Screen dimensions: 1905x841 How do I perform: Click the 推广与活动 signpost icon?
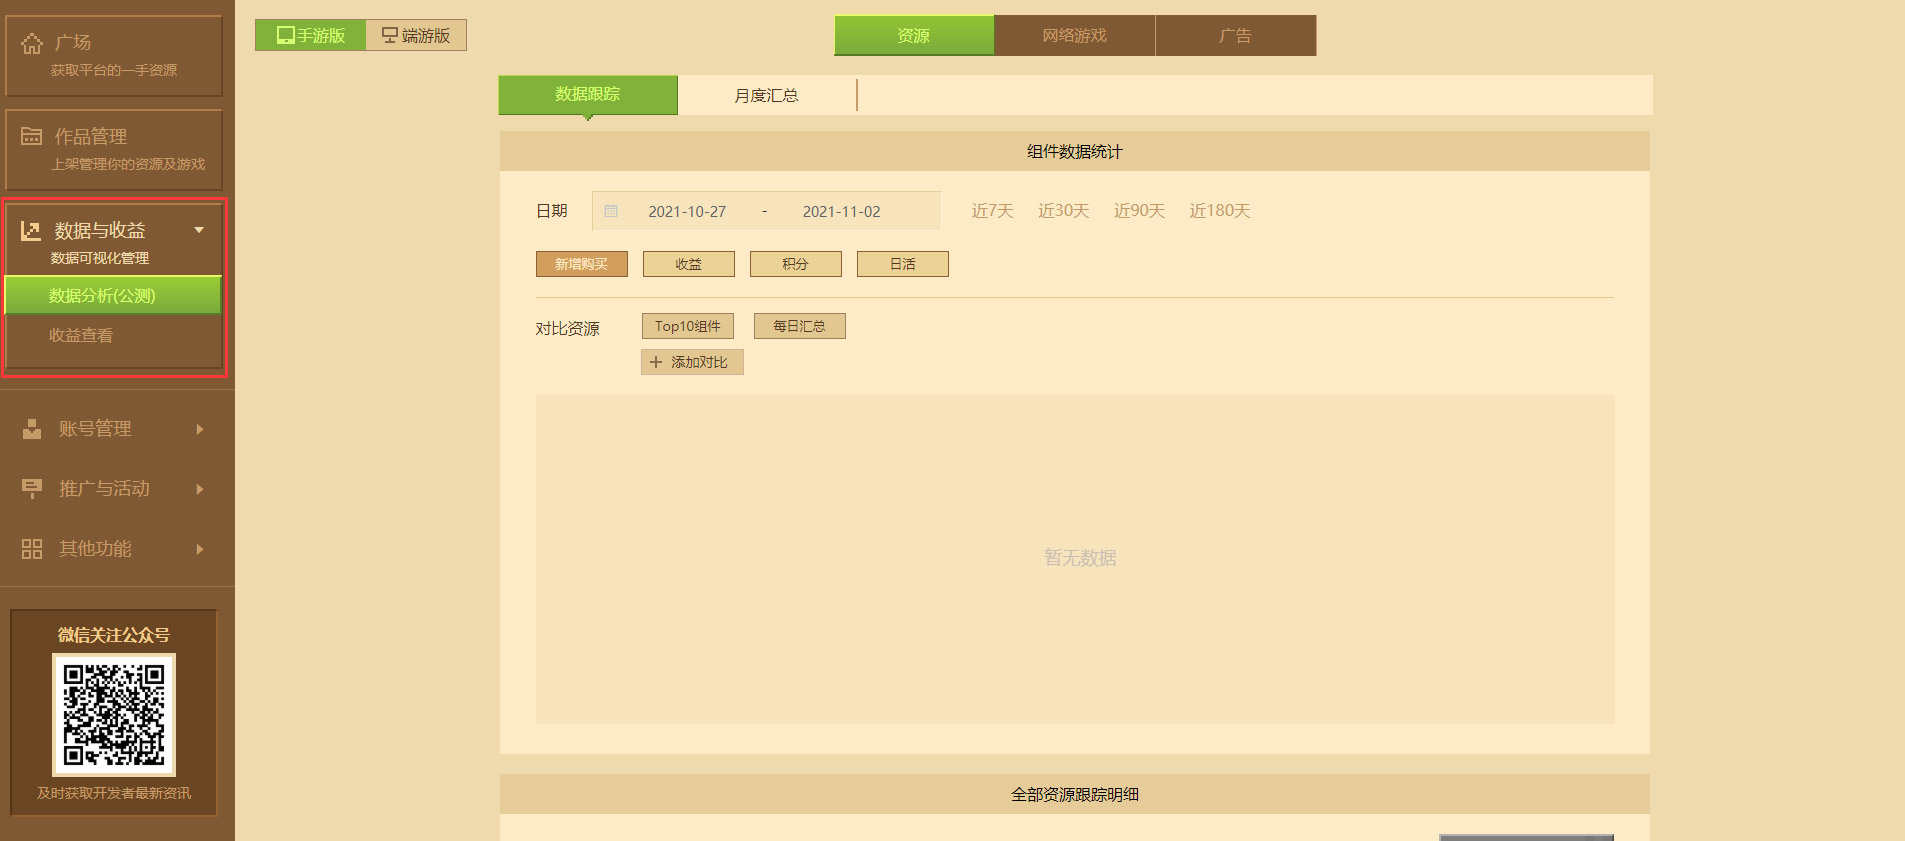[x=32, y=488]
